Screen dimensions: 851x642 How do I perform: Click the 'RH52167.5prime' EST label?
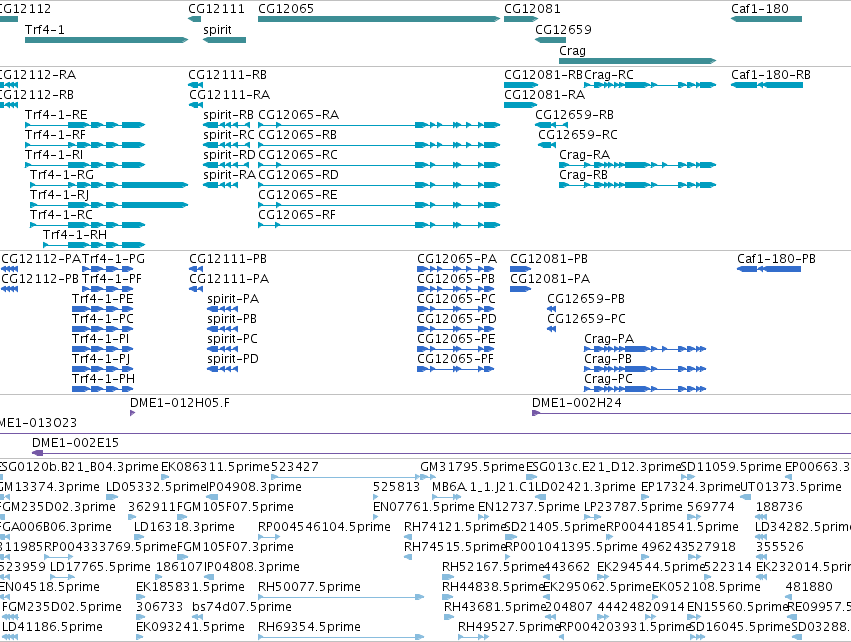(493, 567)
